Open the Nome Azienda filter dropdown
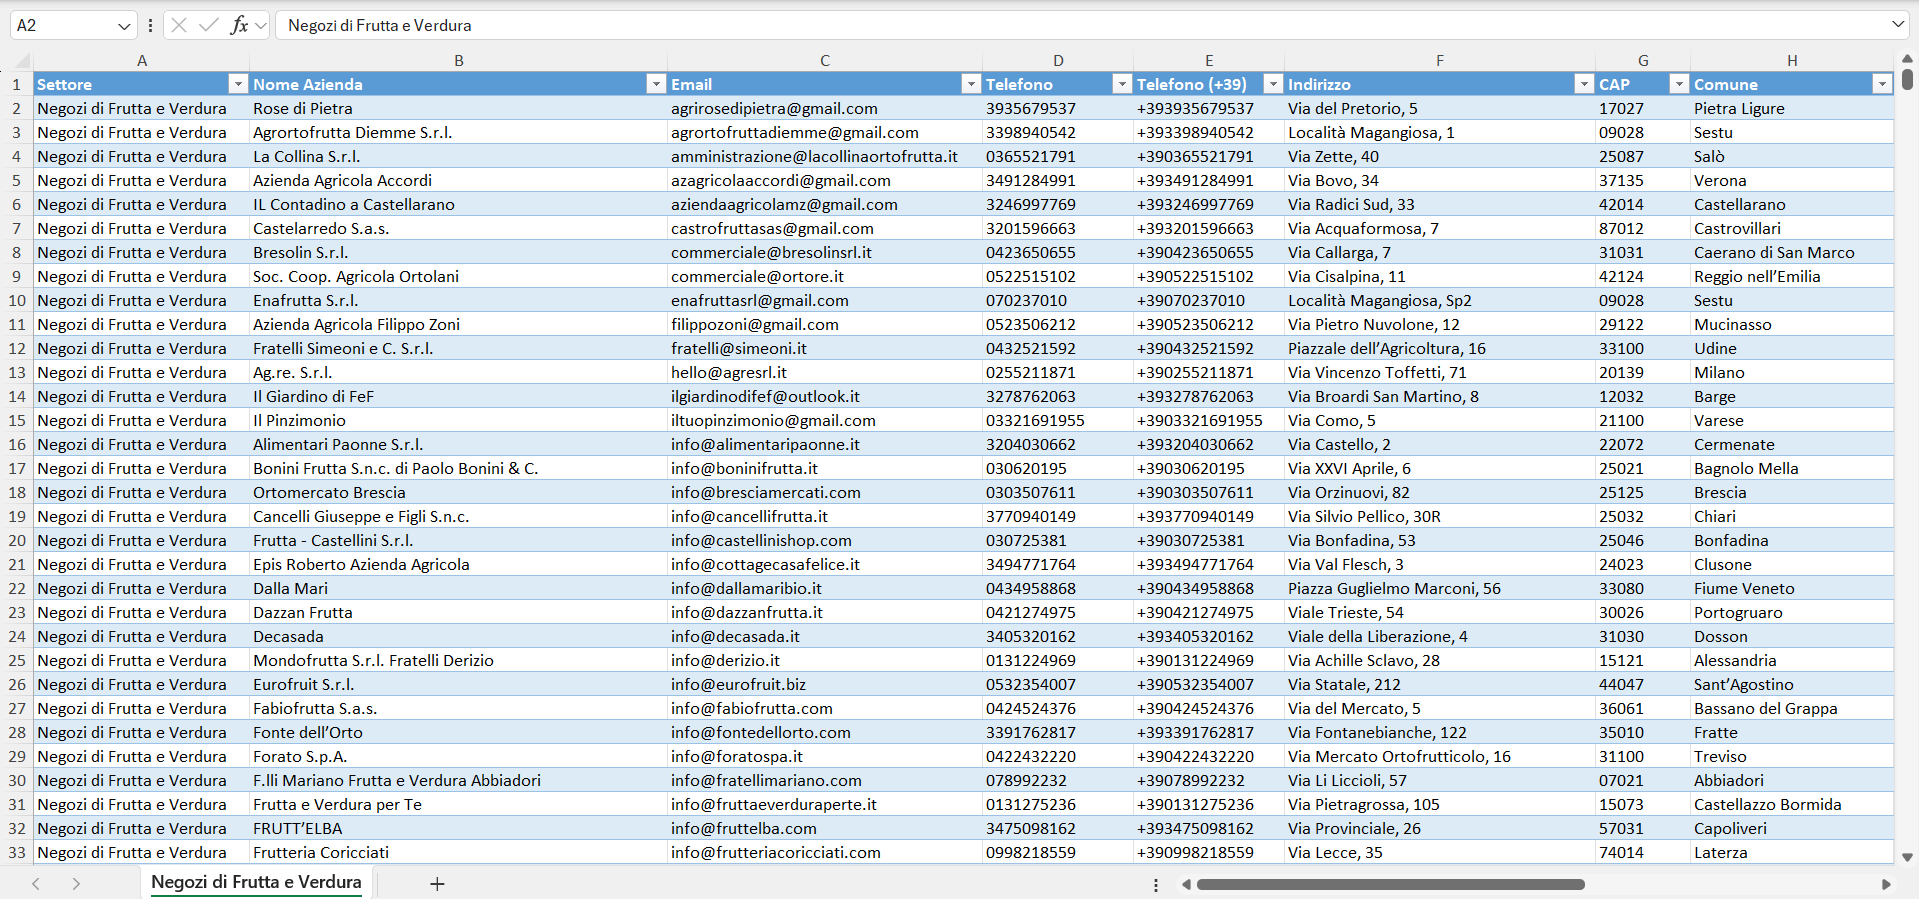Viewport: 1919px width, 899px height. coord(656,84)
